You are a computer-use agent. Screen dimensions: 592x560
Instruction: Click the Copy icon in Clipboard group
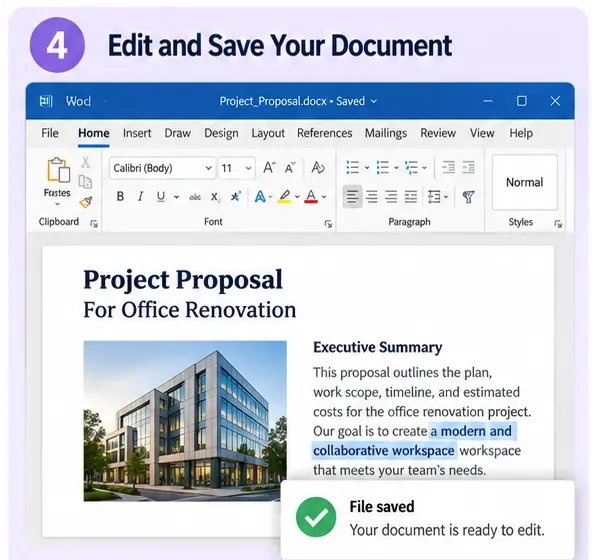(x=85, y=182)
